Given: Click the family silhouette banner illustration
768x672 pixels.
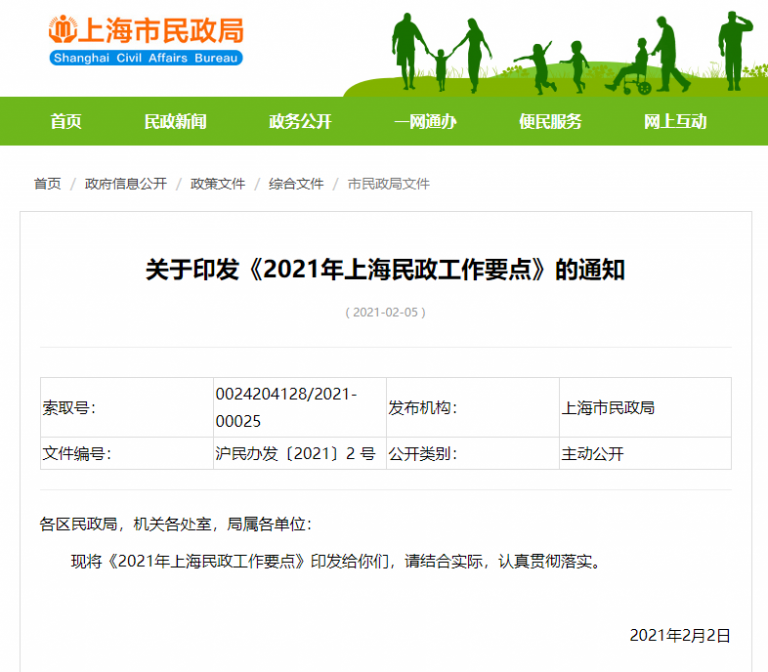Looking at the screenshot, I should pyautogui.click(x=555, y=53).
